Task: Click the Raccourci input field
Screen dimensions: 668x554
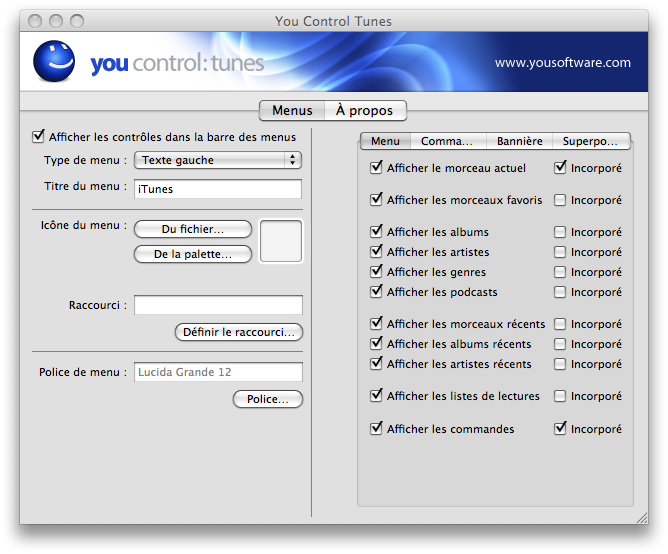Action: pyautogui.click(x=218, y=305)
